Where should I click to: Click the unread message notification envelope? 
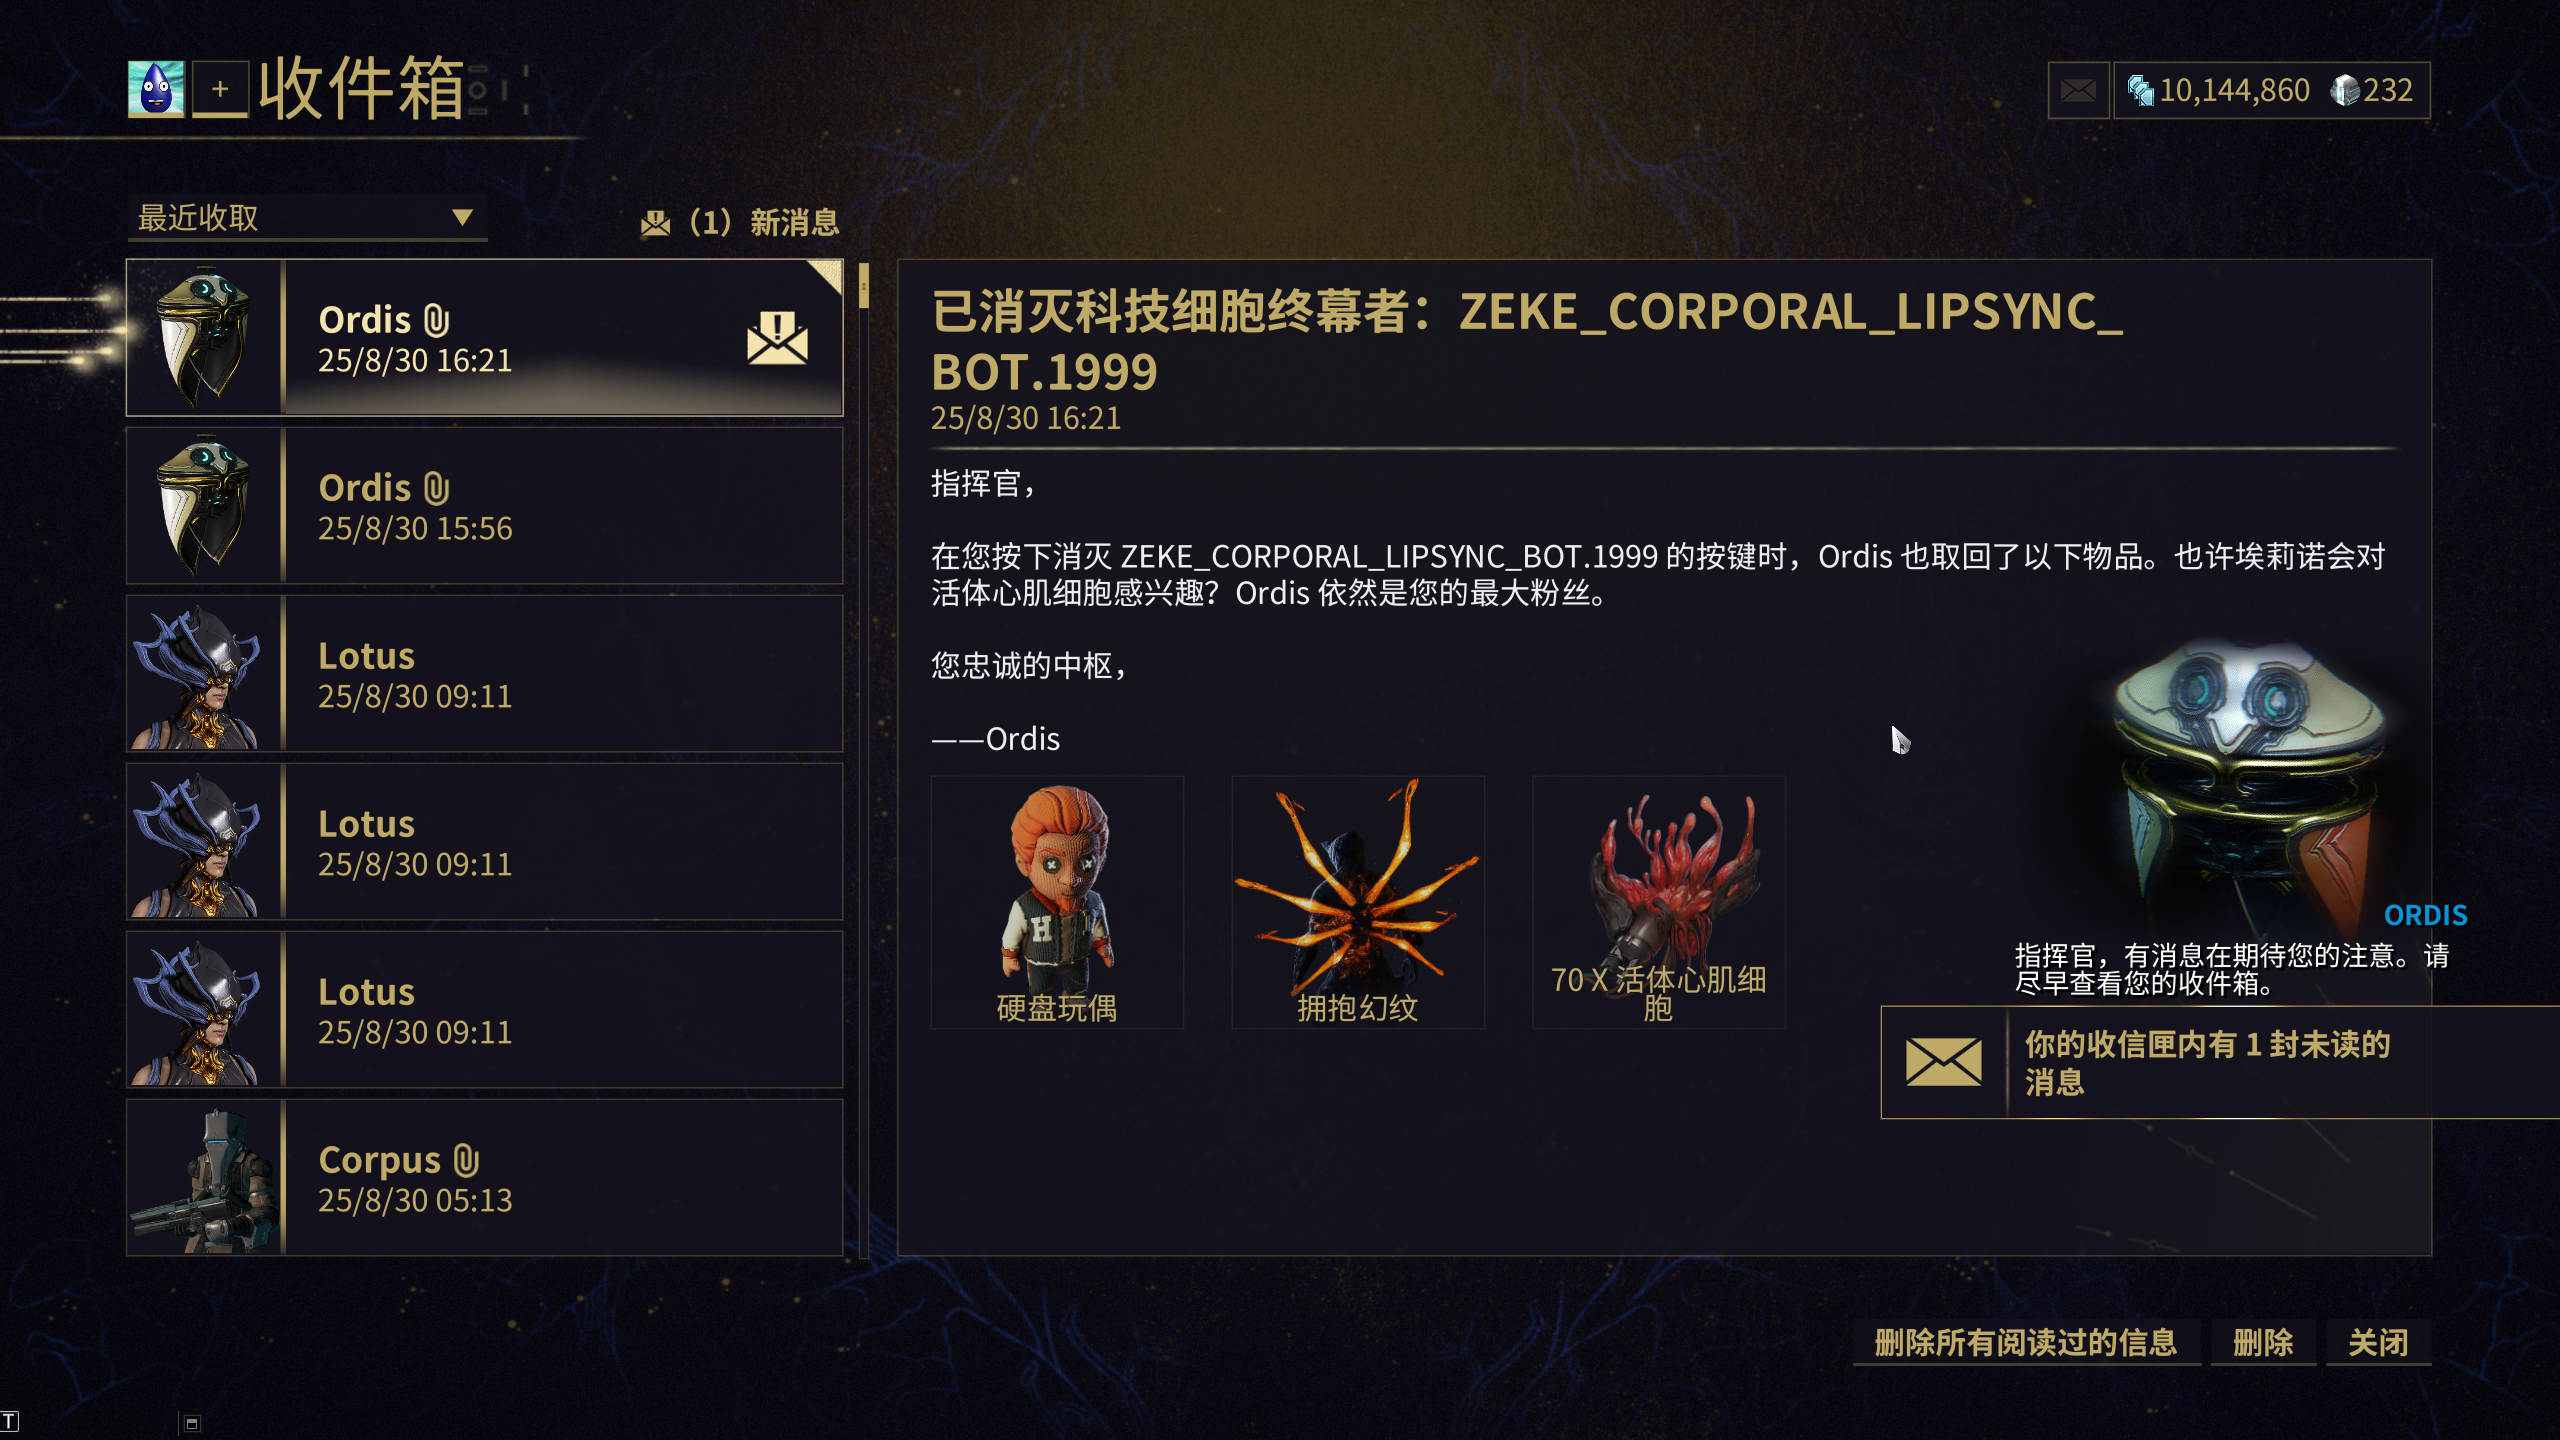click(x=1943, y=1062)
